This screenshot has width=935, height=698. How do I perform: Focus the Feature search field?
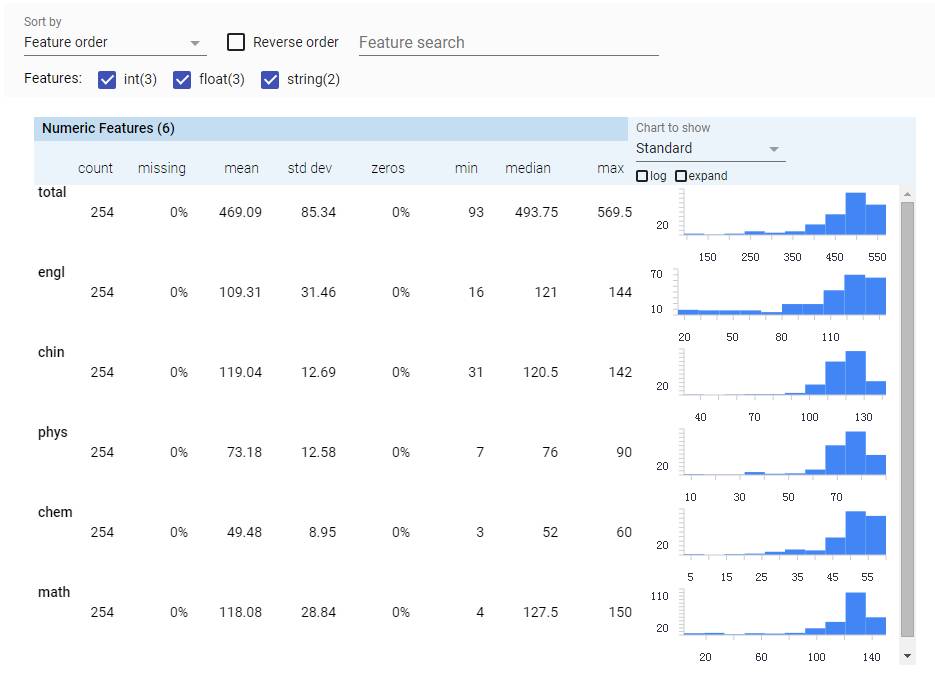(x=509, y=43)
